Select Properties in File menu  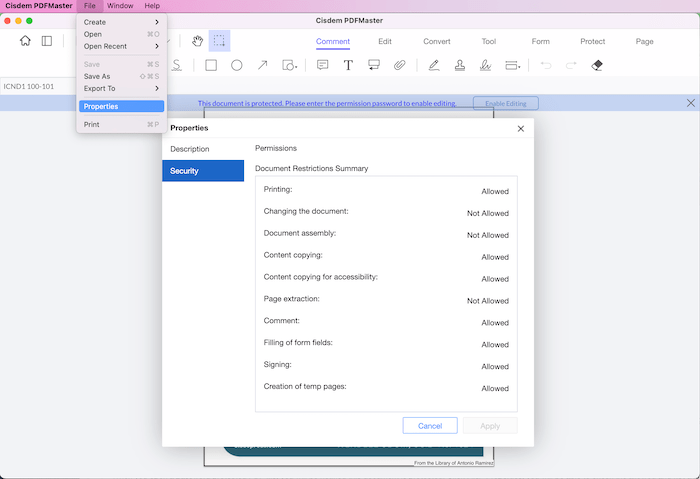[121, 106]
